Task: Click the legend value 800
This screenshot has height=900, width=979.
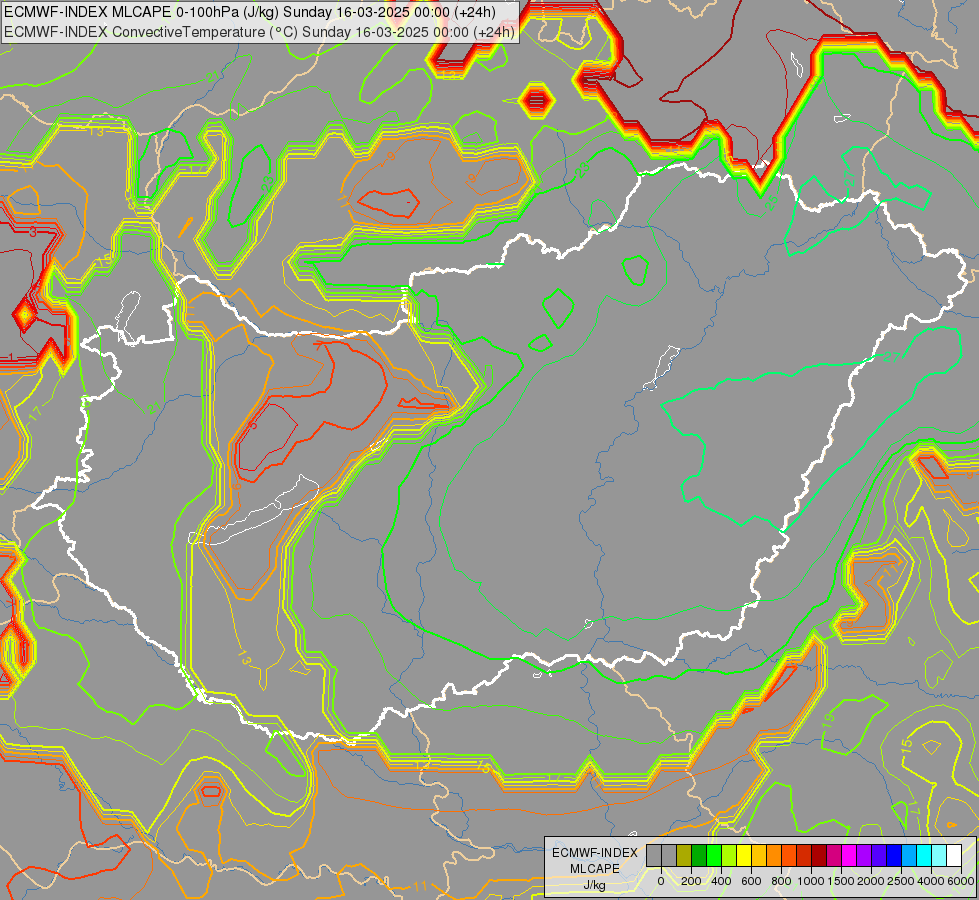Action: 781,881
